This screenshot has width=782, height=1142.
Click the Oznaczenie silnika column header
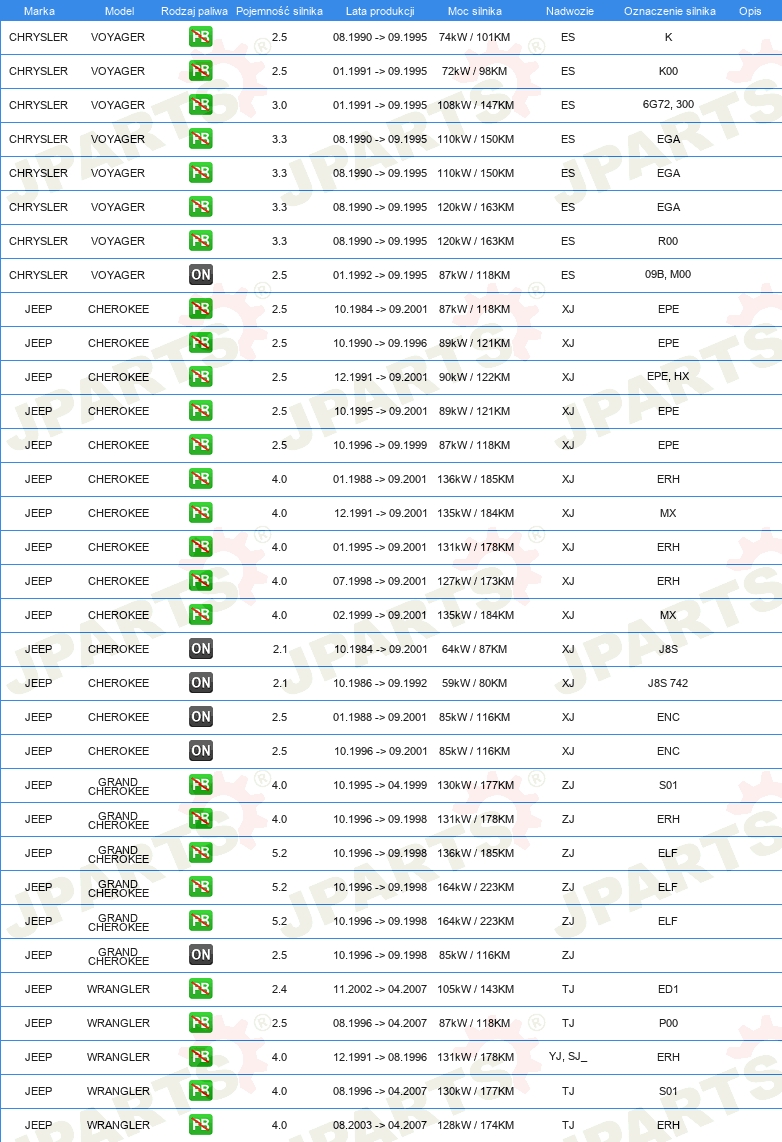(x=670, y=11)
